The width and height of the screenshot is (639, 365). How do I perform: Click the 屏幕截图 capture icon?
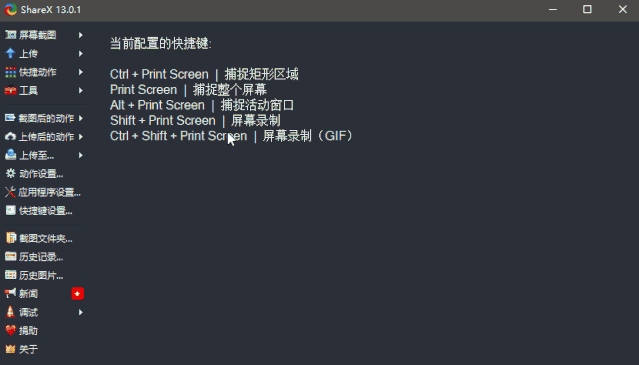[x=11, y=35]
